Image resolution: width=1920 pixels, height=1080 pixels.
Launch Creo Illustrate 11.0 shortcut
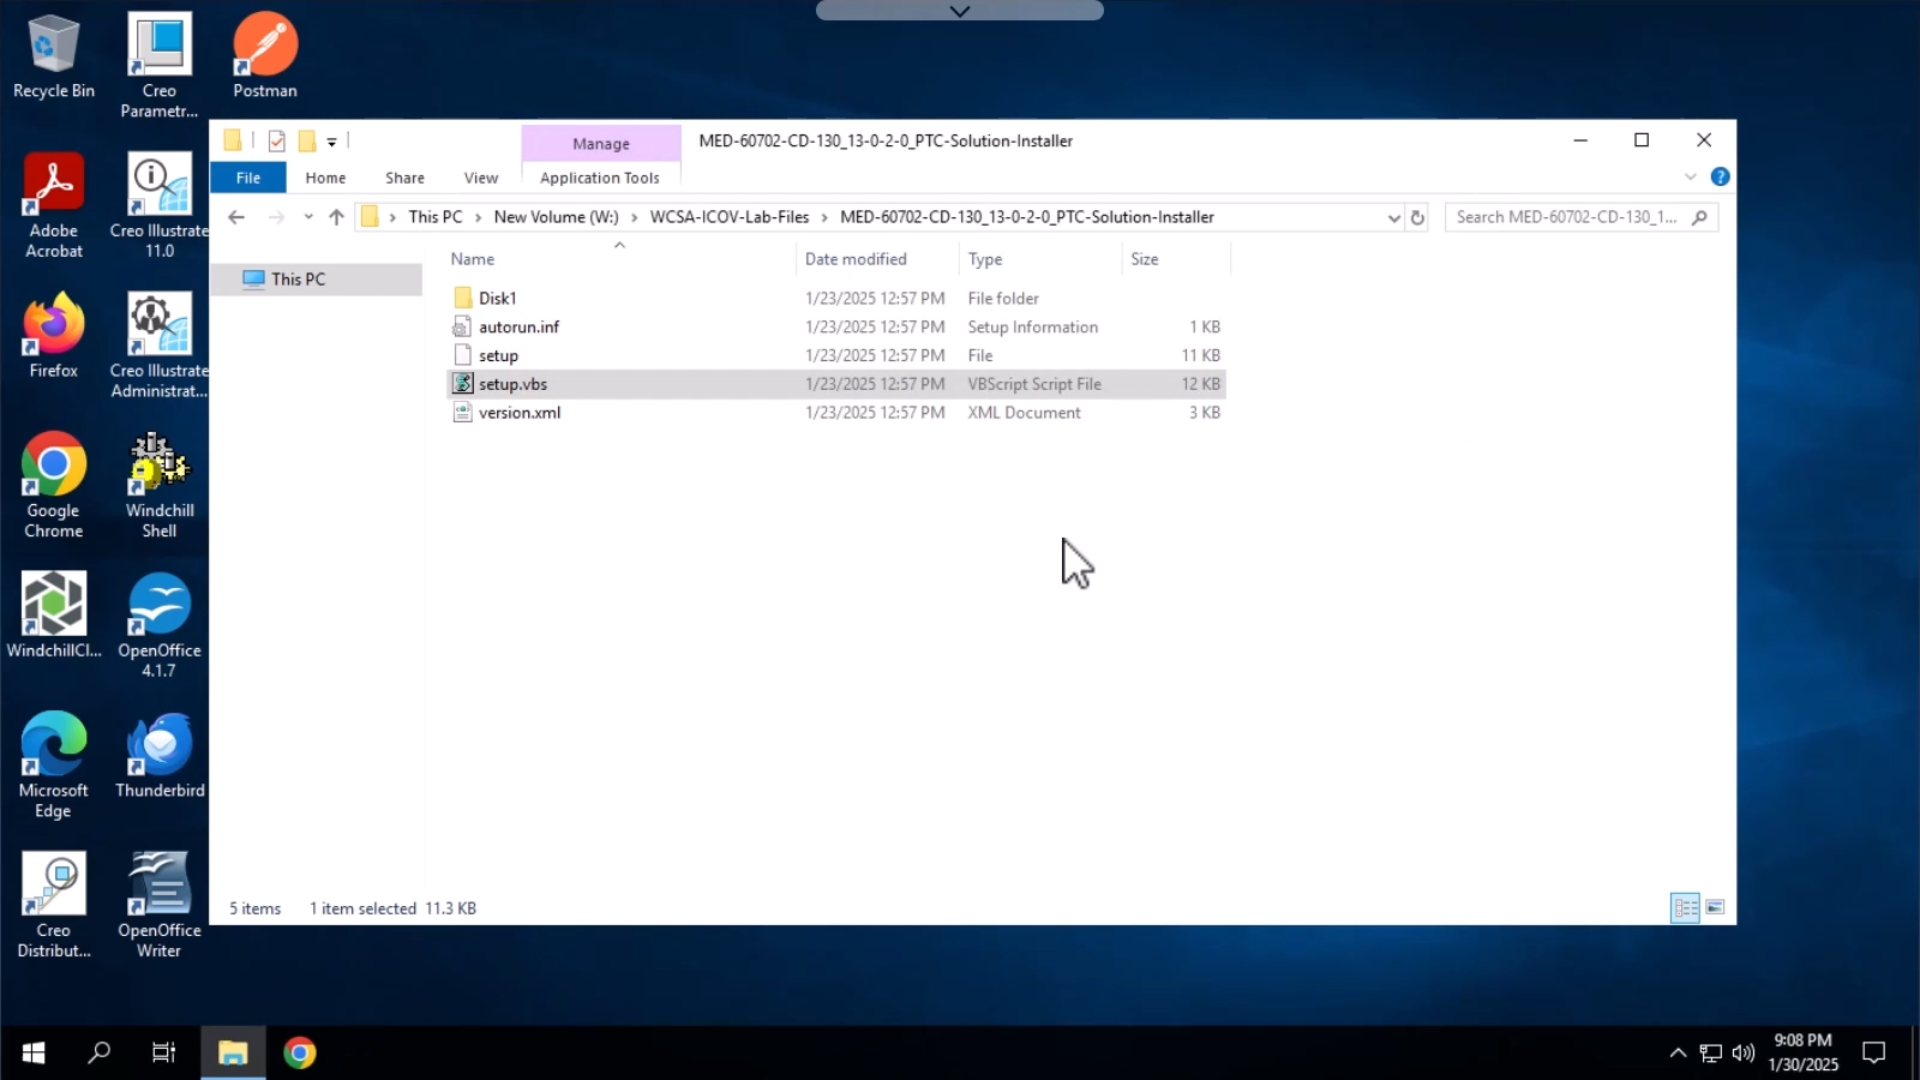[159, 206]
